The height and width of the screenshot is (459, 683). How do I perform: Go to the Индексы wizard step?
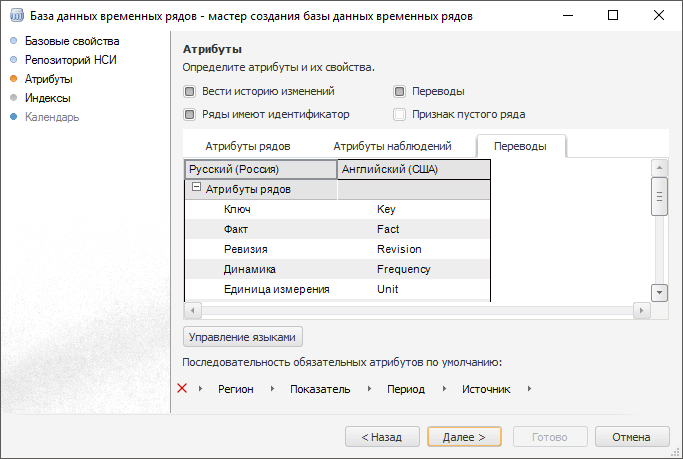[x=47, y=98]
